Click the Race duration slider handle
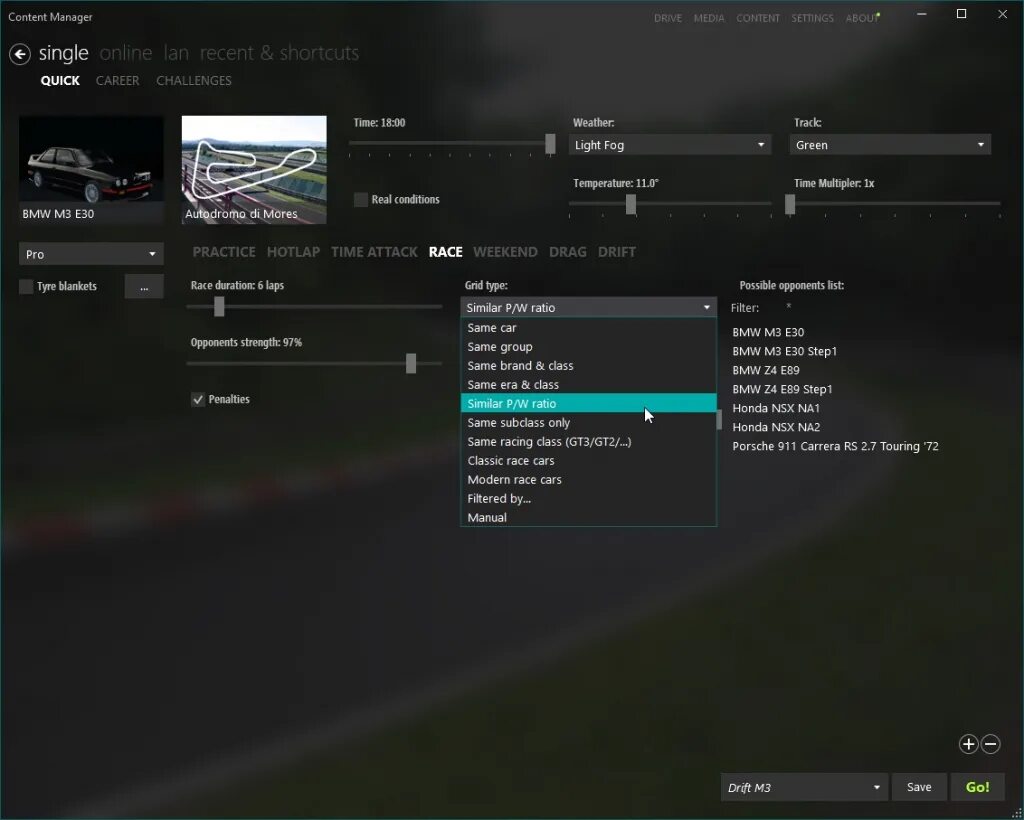 (219, 306)
